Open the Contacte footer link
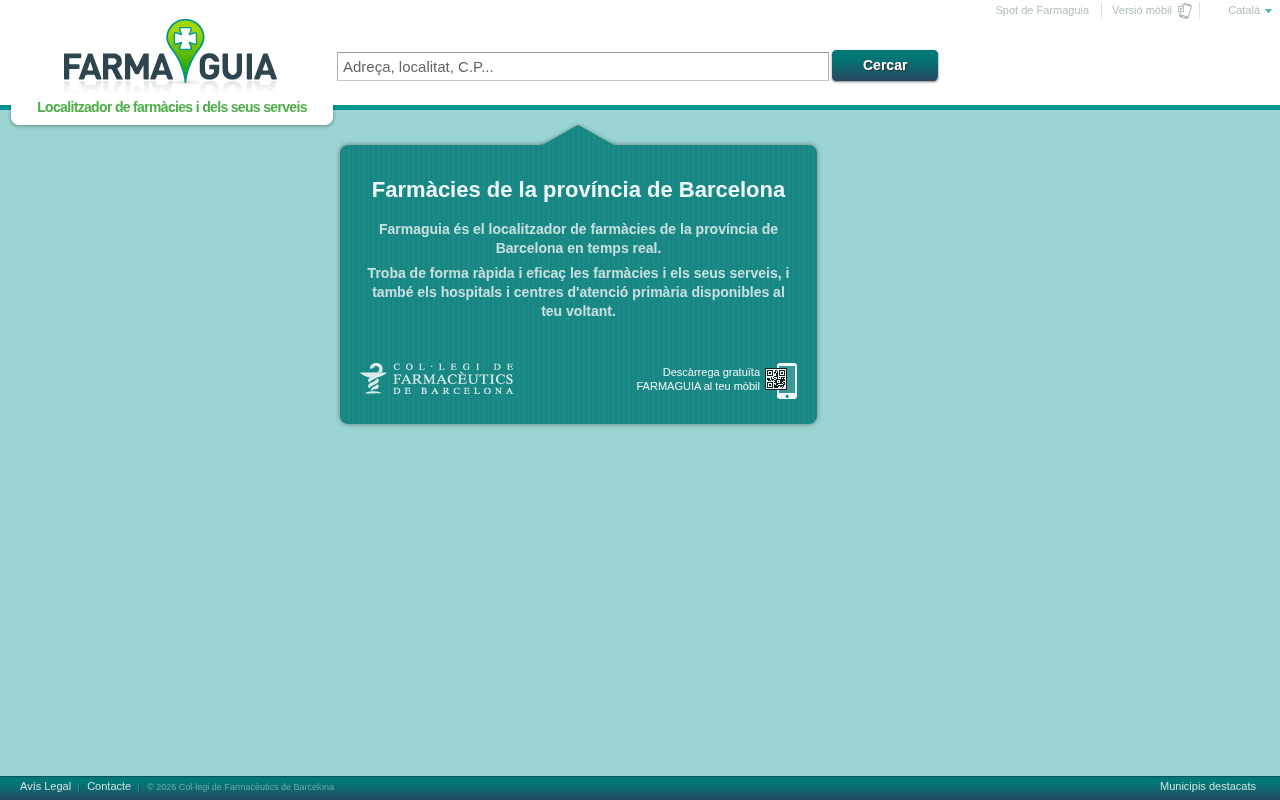 click(109, 786)
